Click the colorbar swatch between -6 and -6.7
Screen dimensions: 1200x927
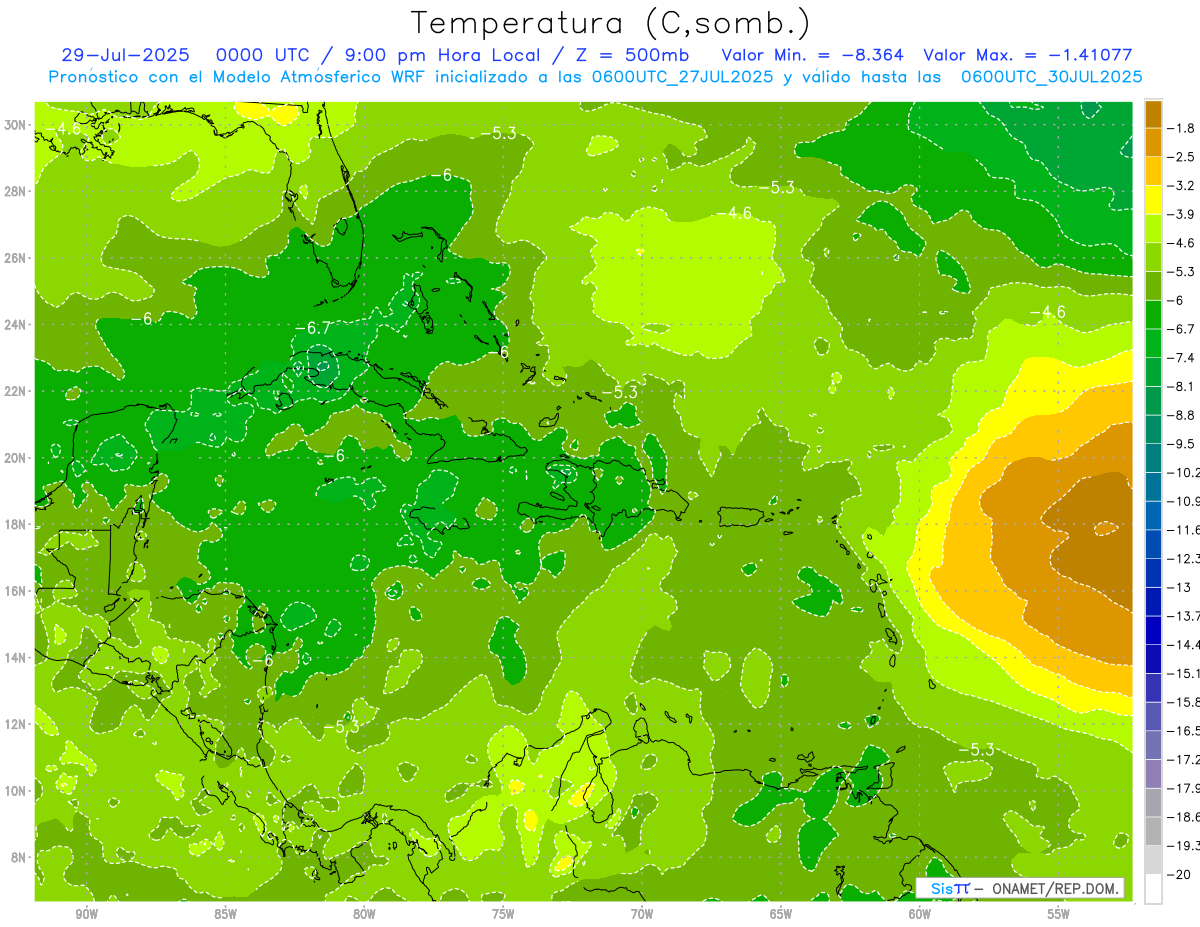pos(1153,314)
